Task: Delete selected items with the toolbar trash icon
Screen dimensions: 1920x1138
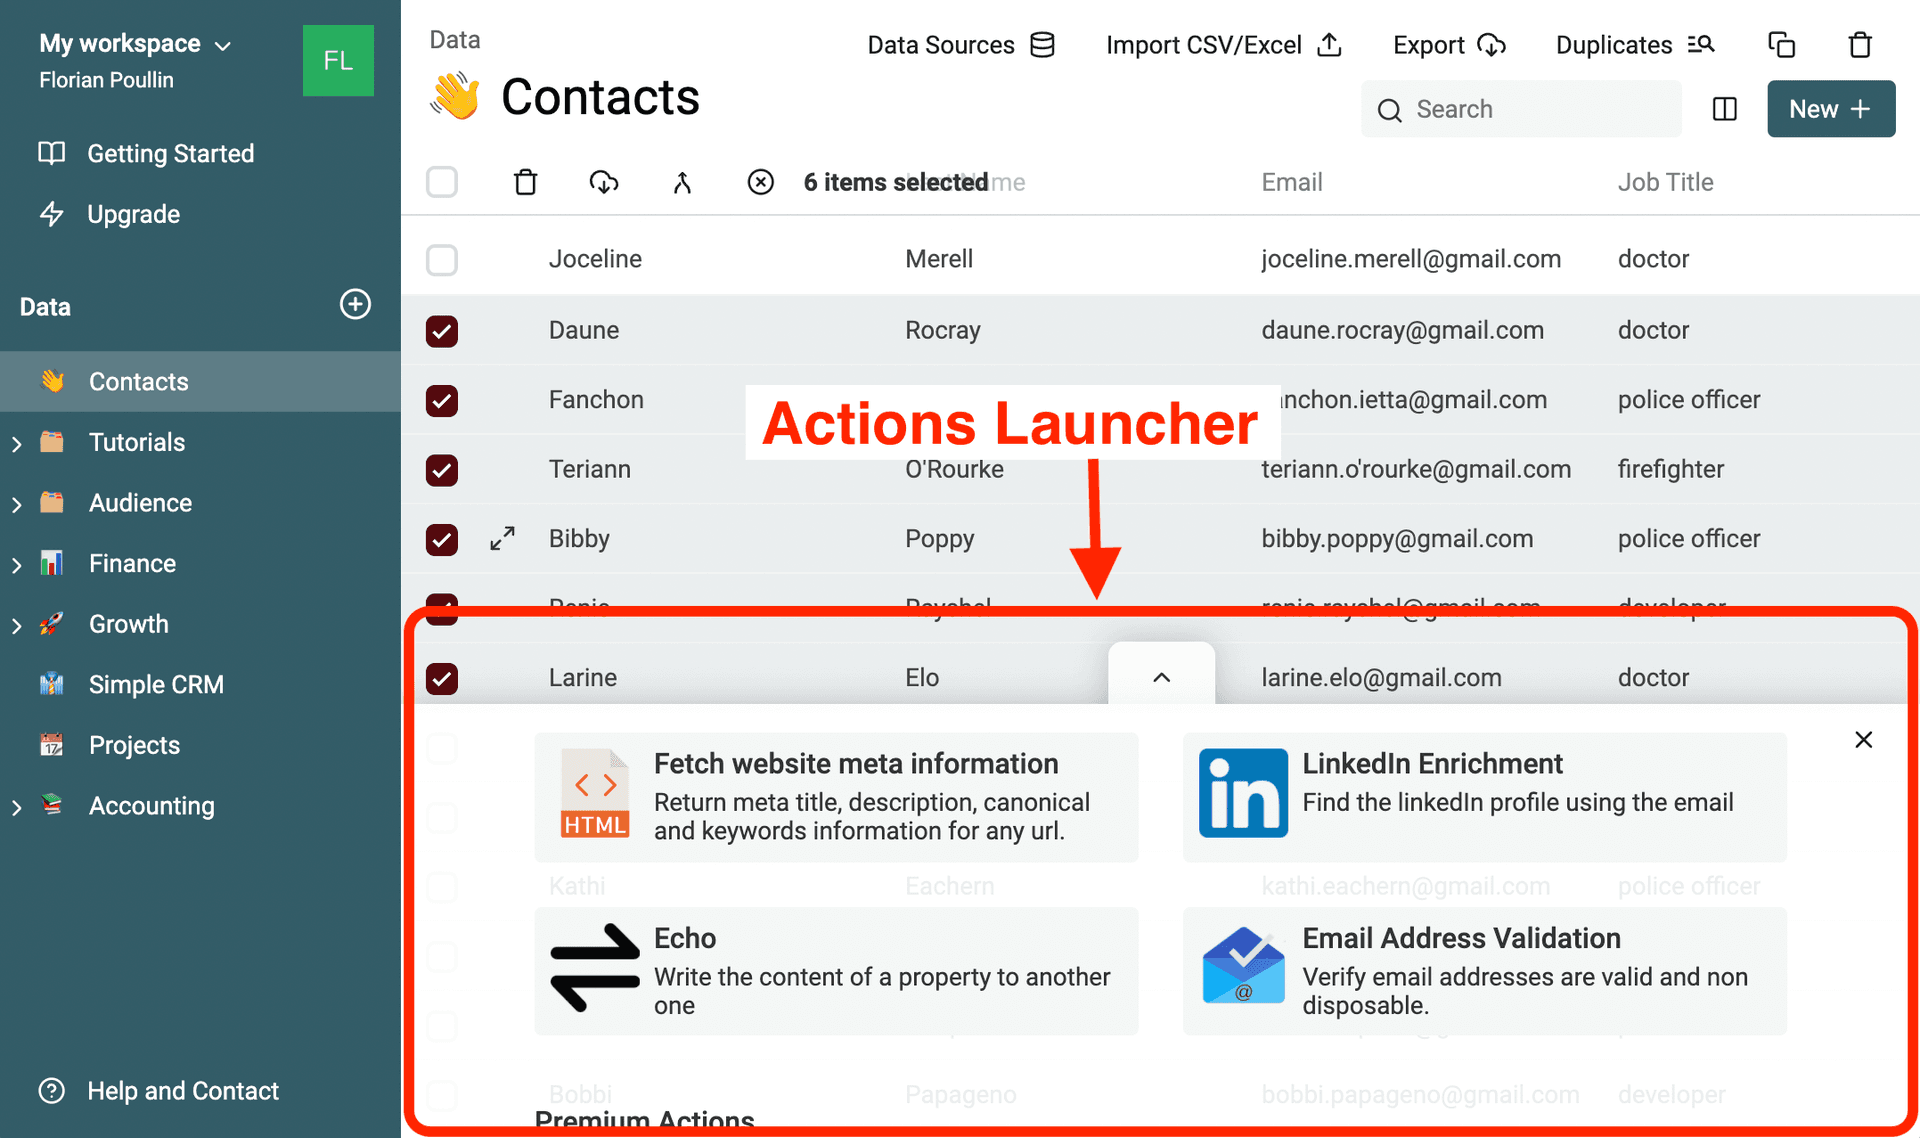Action: tap(525, 182)
